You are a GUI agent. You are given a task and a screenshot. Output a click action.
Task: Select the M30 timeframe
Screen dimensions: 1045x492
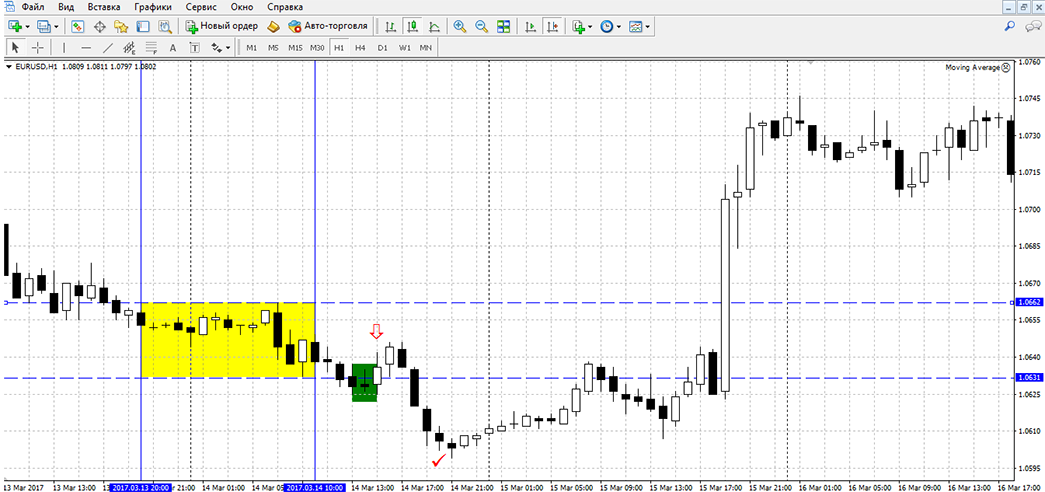[x=317, y=47]
